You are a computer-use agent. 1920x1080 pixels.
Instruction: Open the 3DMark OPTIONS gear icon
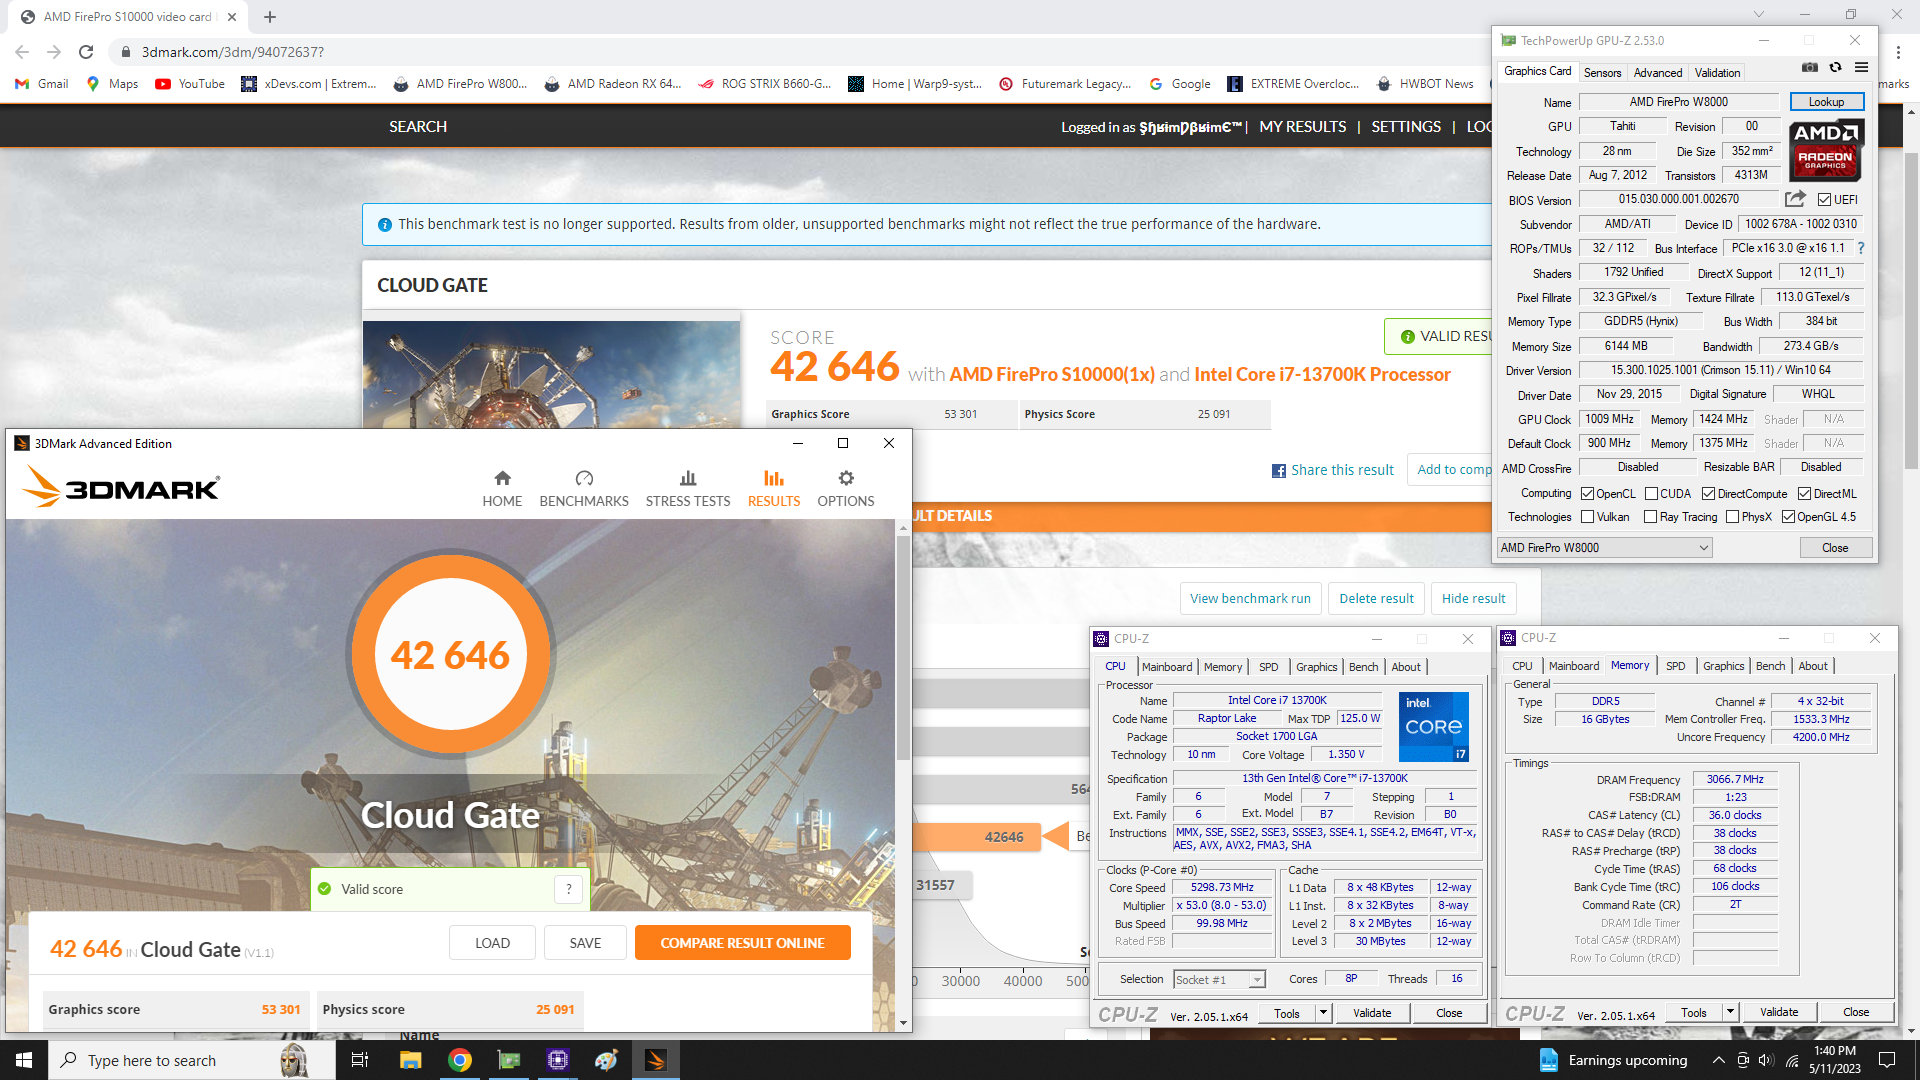click(x=846, y=479)
